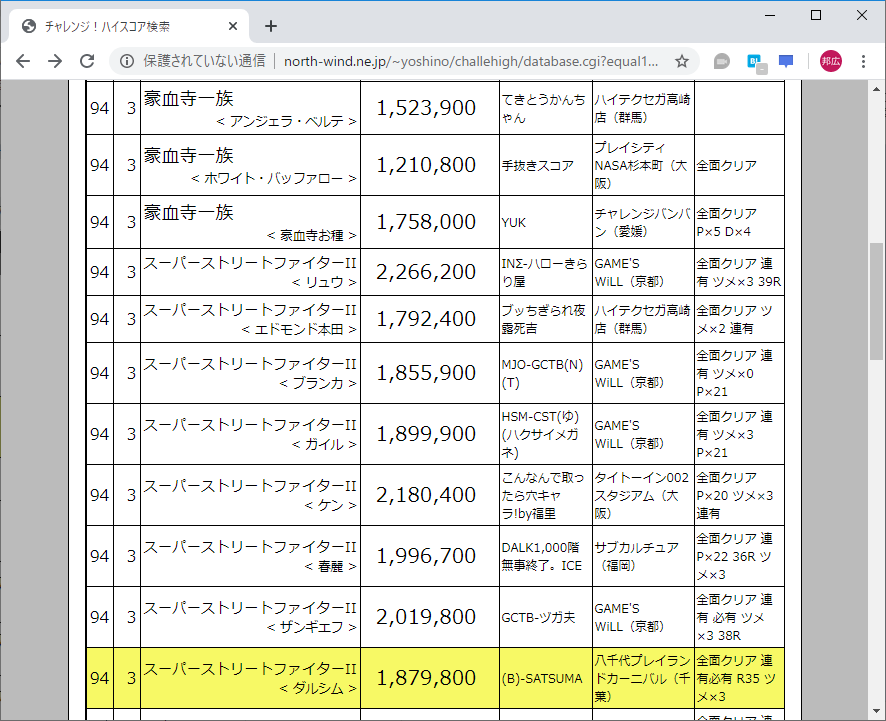Open Chrome's three-dot menu
This screenshot has width=886, height=721.
(863, 61)
